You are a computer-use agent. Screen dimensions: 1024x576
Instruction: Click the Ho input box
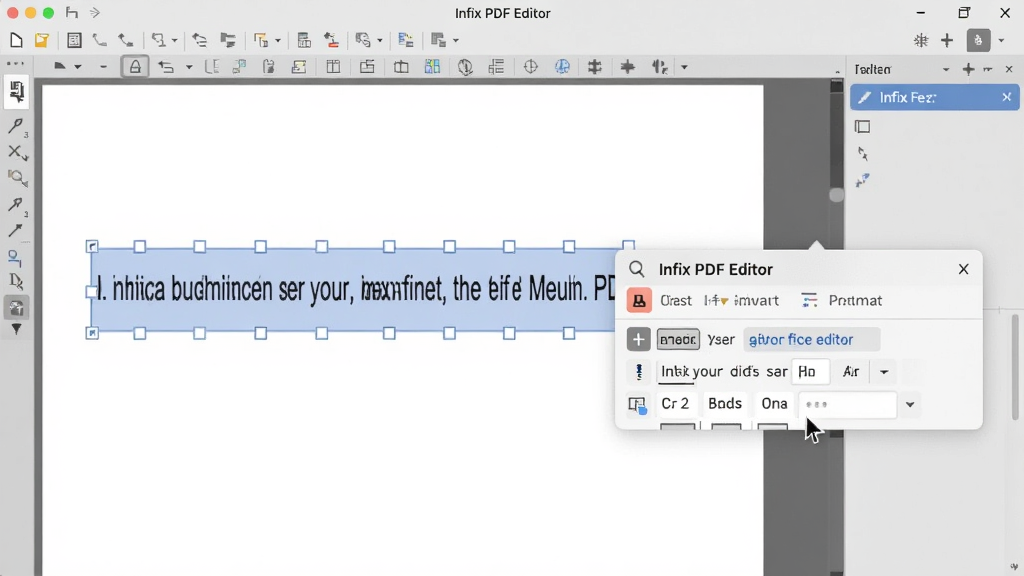[810, 372]
